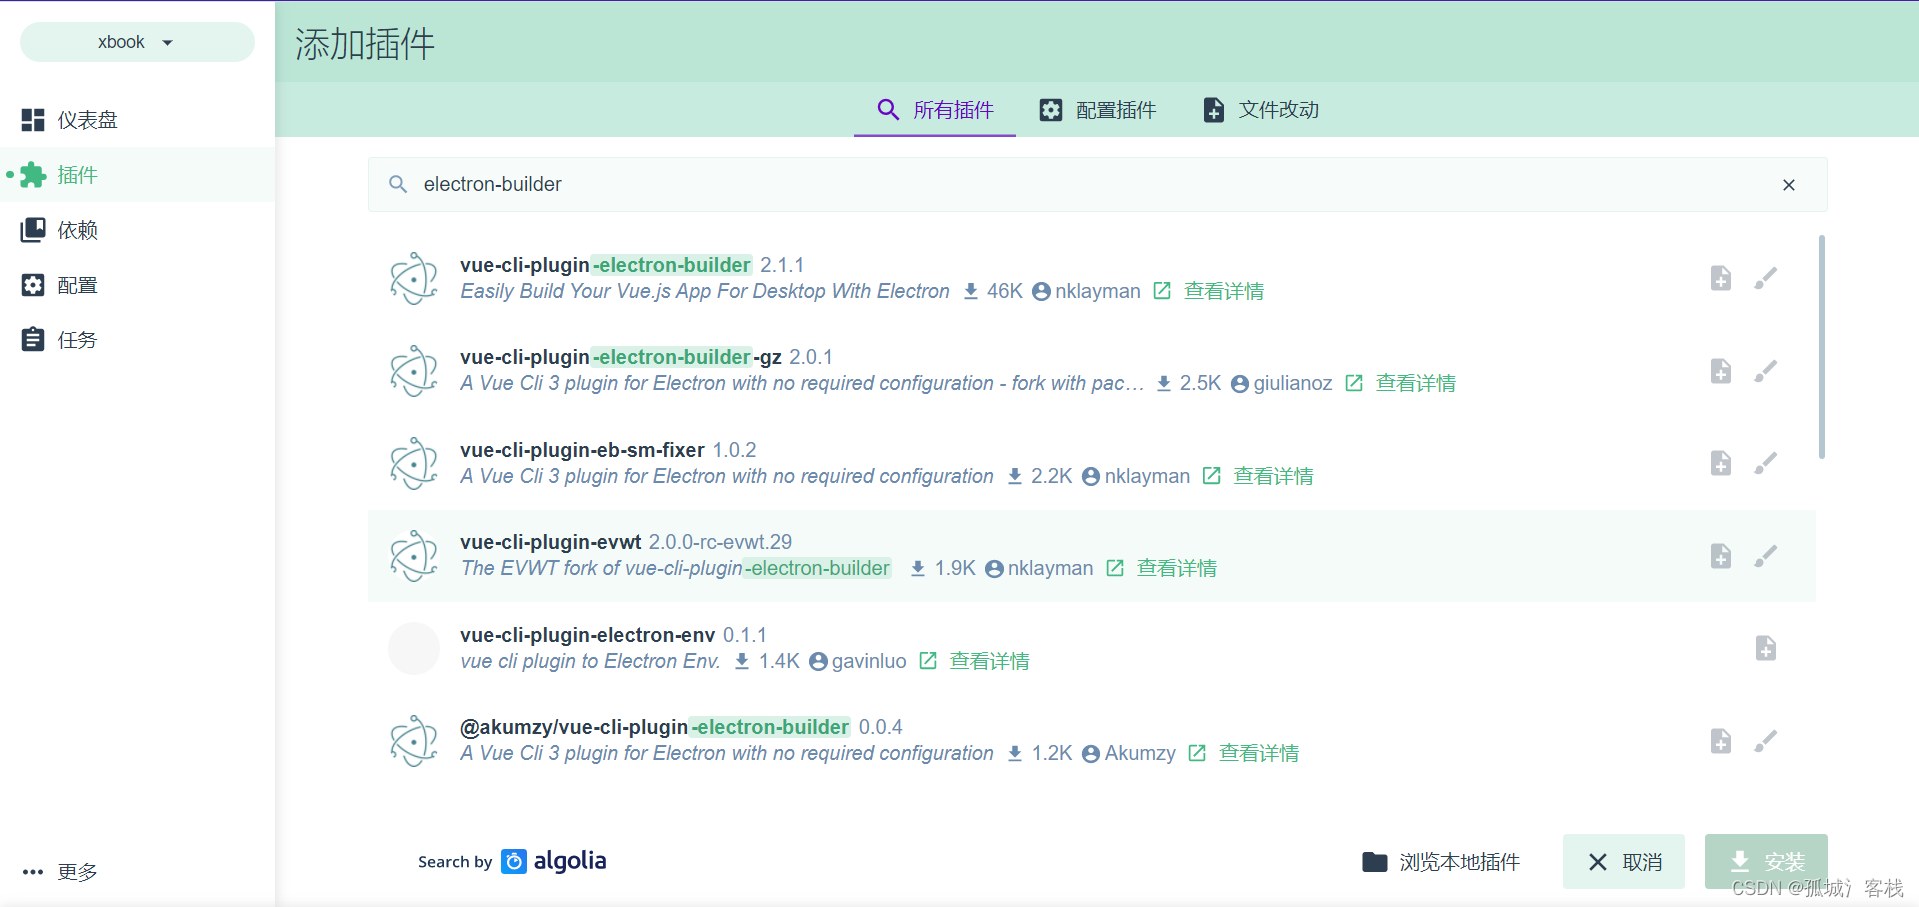1919x907 pixels.
Task: Select the vue-cli-plugin-evwt entry title
Action: (550, 542)
